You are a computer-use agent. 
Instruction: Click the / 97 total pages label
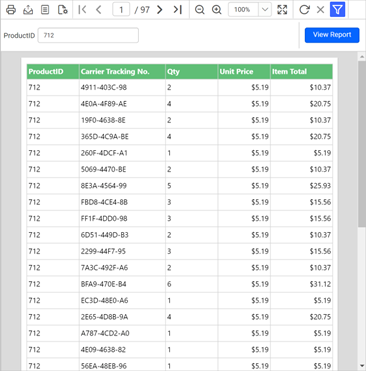point(142,10)
